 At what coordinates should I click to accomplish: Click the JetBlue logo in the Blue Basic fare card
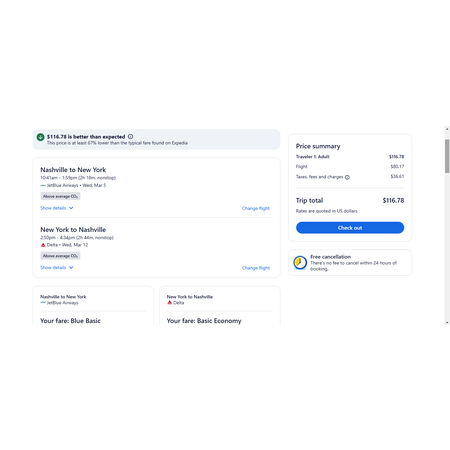pos(43,303)
